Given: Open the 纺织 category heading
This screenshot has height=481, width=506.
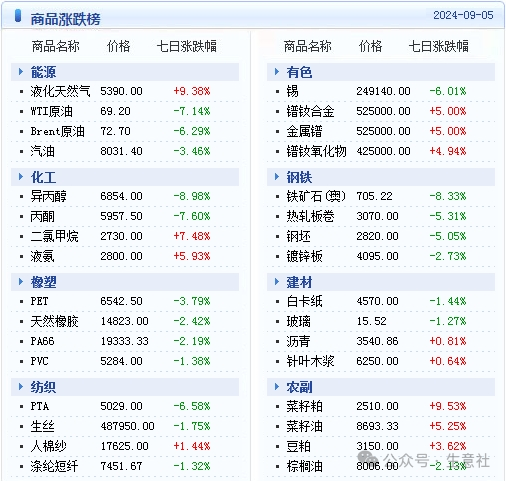Looking at the screenshot, I should click(x=43, y=387).
